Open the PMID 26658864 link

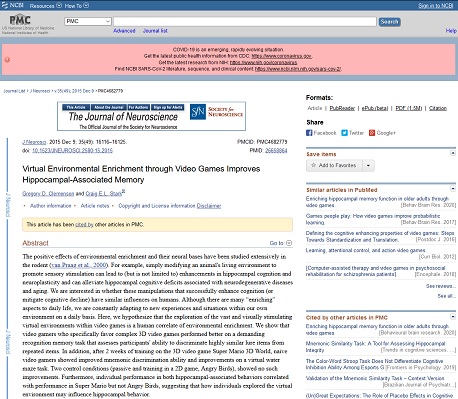click(x=276, y=151)
